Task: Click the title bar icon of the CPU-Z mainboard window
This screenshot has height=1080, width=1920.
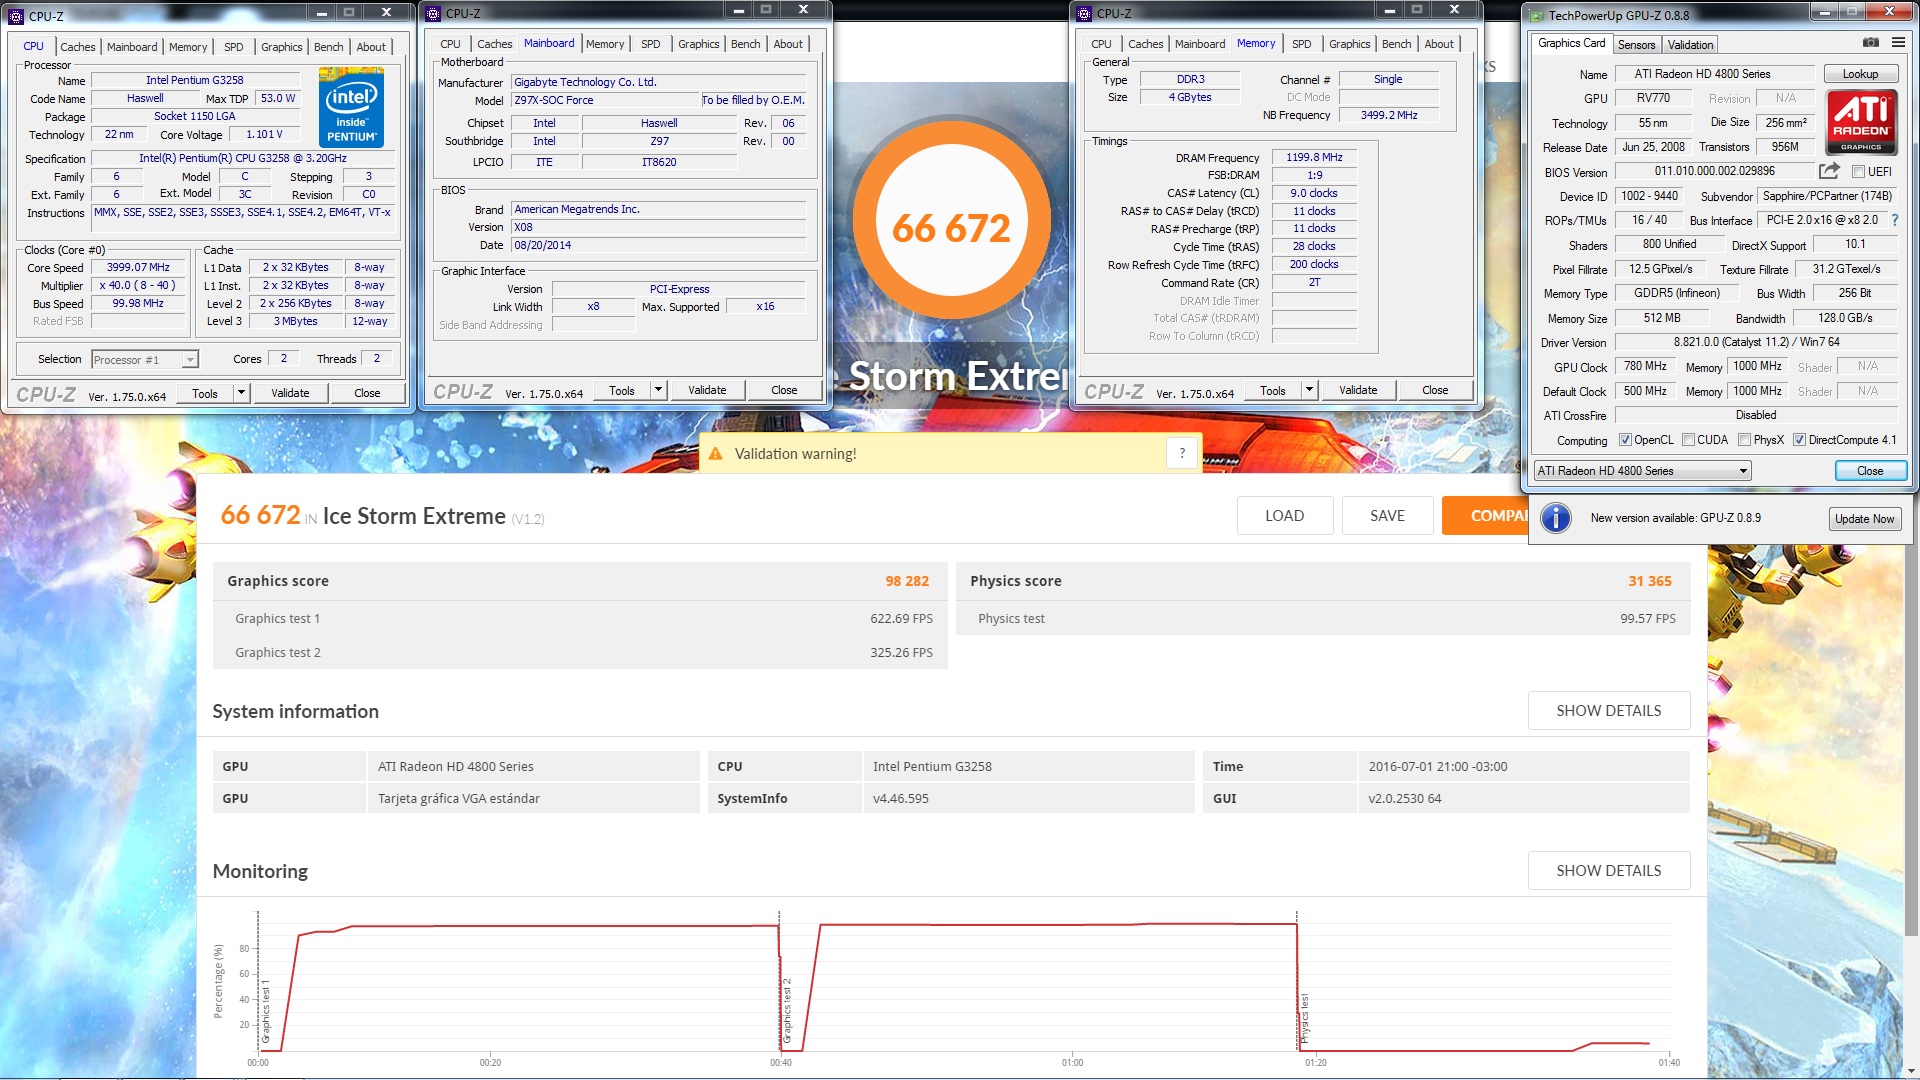Action: click(x=433, y=13)
